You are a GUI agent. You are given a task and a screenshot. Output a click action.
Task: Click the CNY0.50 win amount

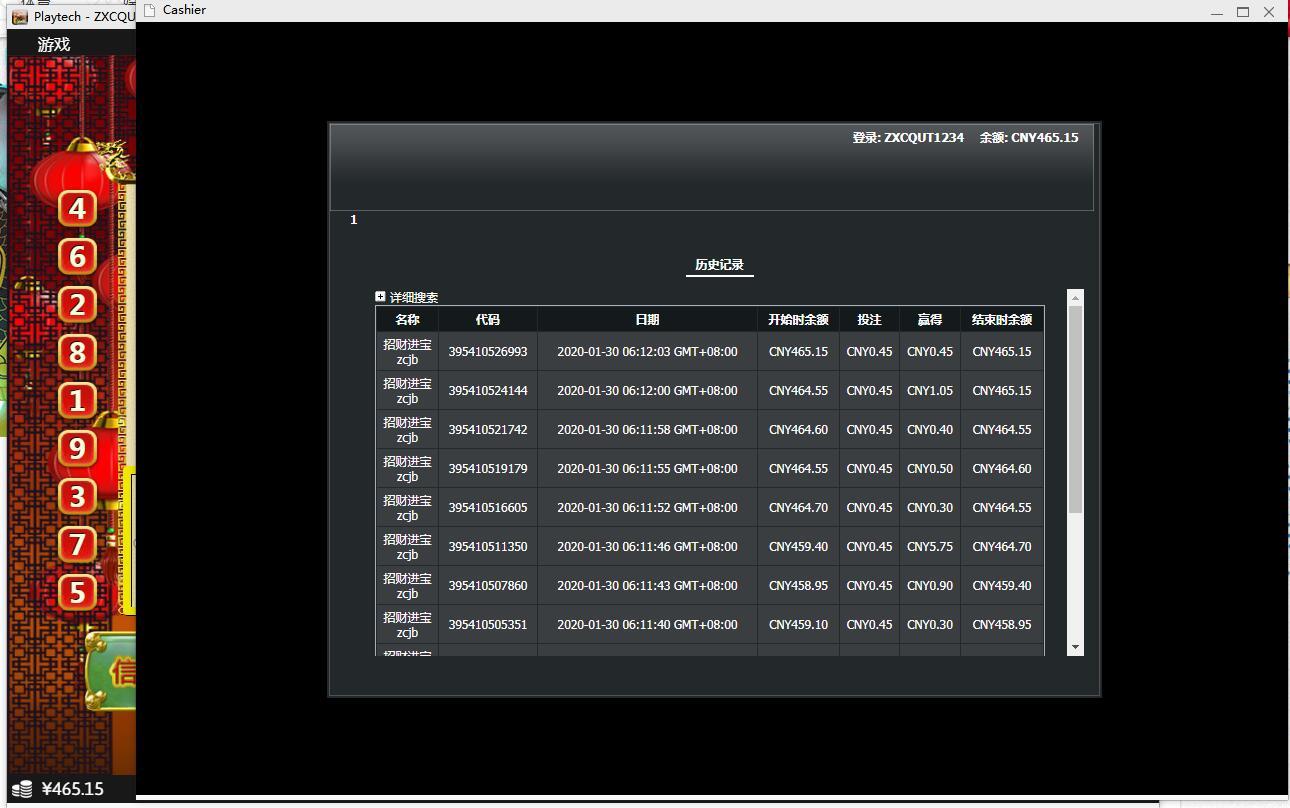[930, 469]
